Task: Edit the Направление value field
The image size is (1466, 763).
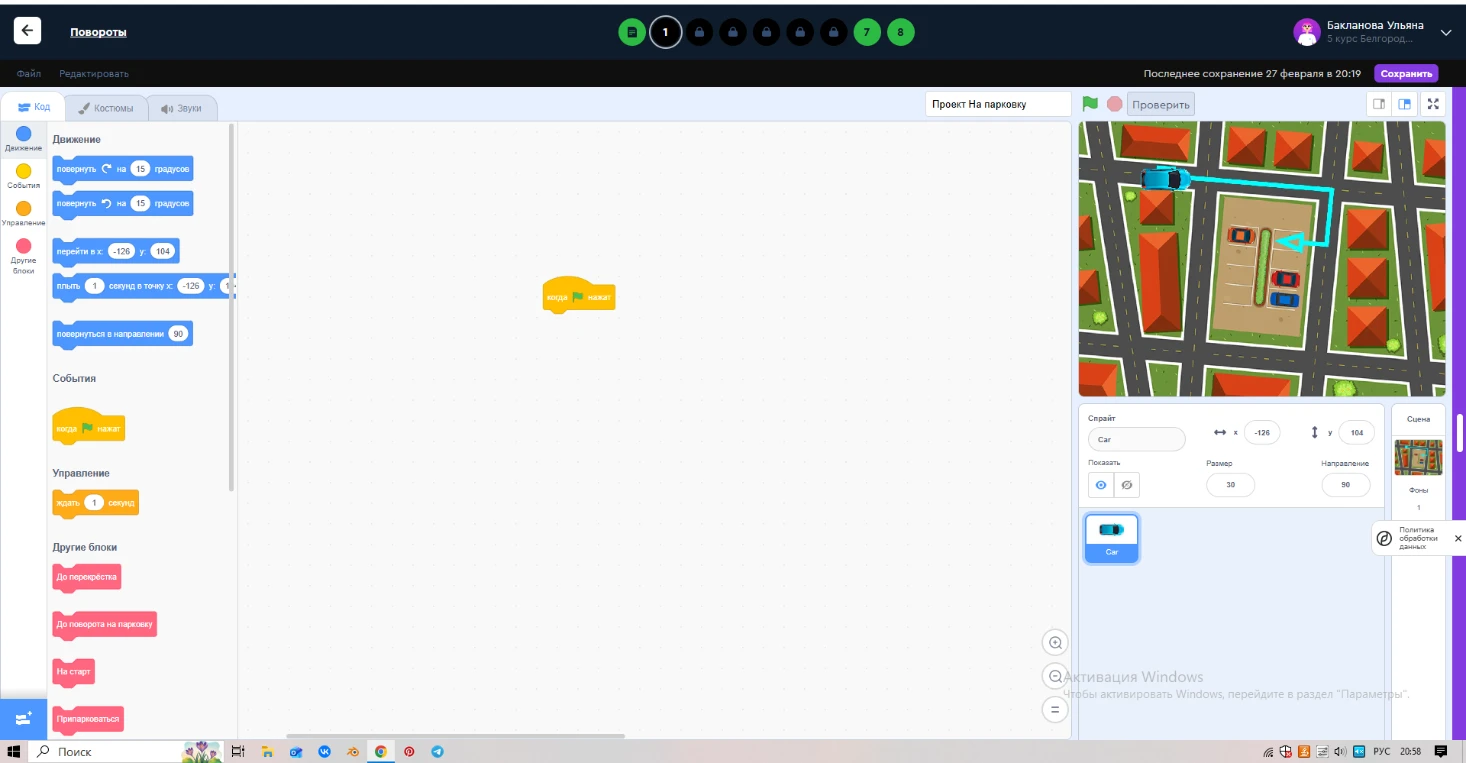Action: click(x=1345, y=485)
